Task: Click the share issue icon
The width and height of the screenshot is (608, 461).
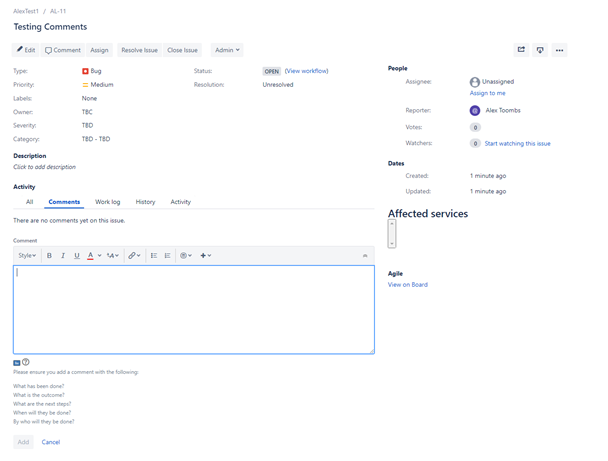Action: coord(521,50)
